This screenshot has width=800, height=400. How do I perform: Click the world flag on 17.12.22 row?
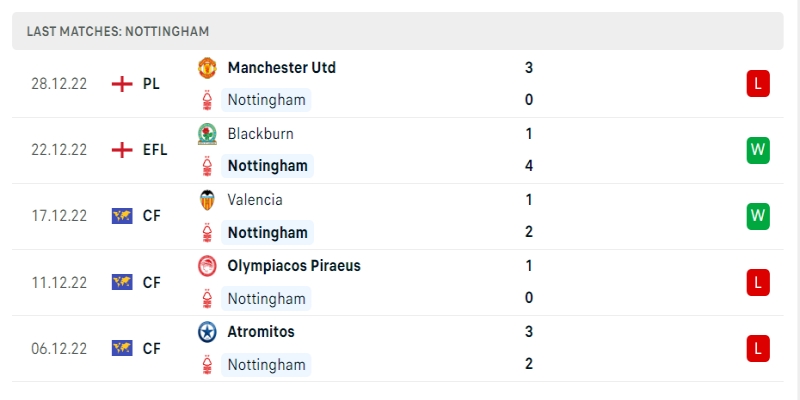pyautogui.click(x=122, y=216)
